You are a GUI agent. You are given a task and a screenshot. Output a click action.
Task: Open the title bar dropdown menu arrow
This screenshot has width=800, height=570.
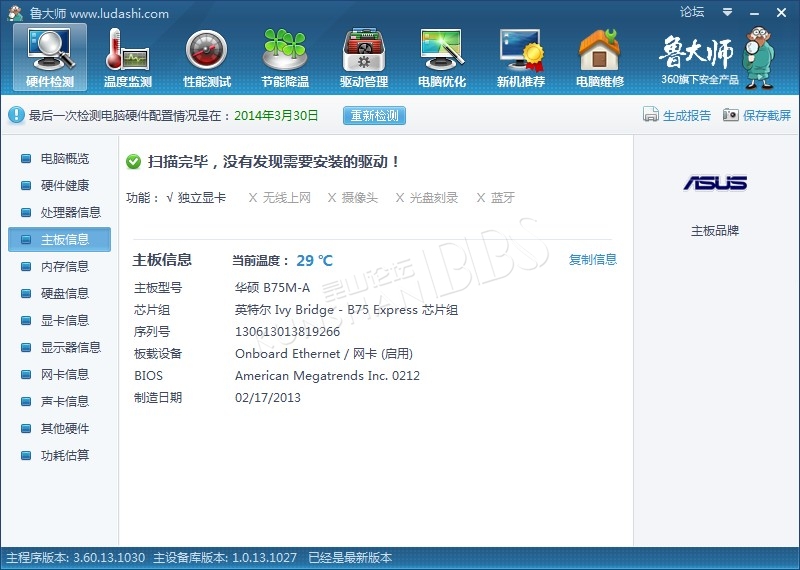pyautogui.click(x=728, y=12)
